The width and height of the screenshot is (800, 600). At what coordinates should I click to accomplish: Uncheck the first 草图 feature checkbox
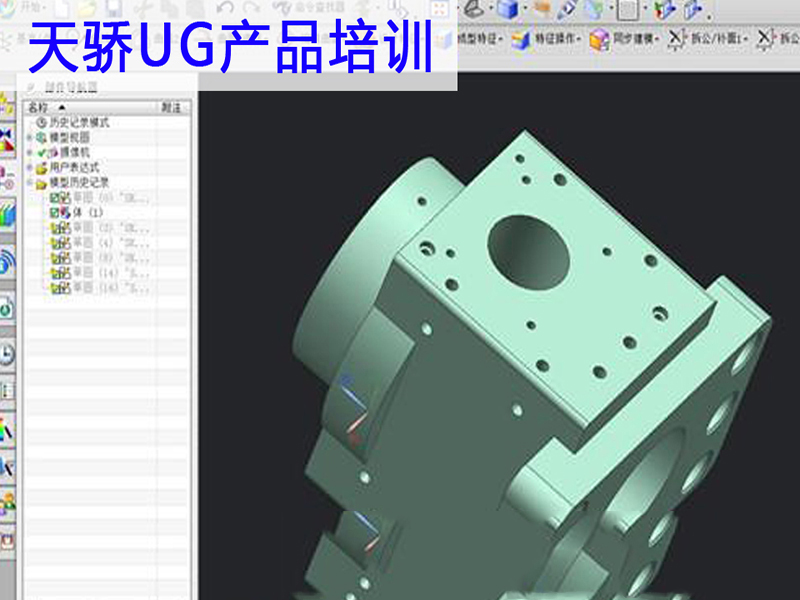coord(54,197)
